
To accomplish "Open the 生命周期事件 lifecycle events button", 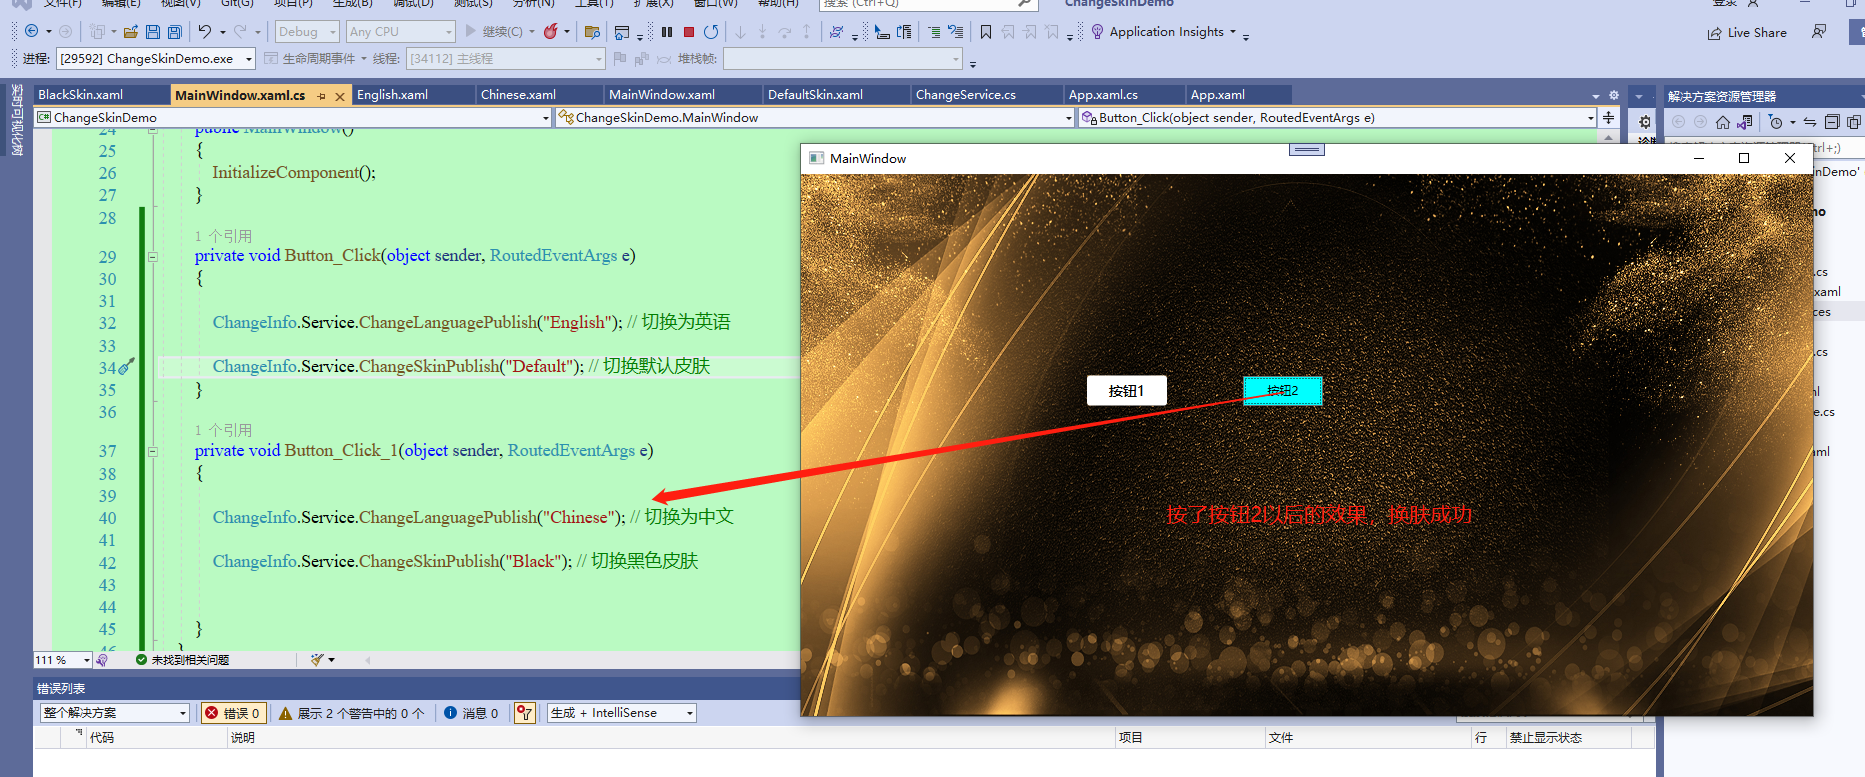I will pyautogui.click(x=316, y=59).
